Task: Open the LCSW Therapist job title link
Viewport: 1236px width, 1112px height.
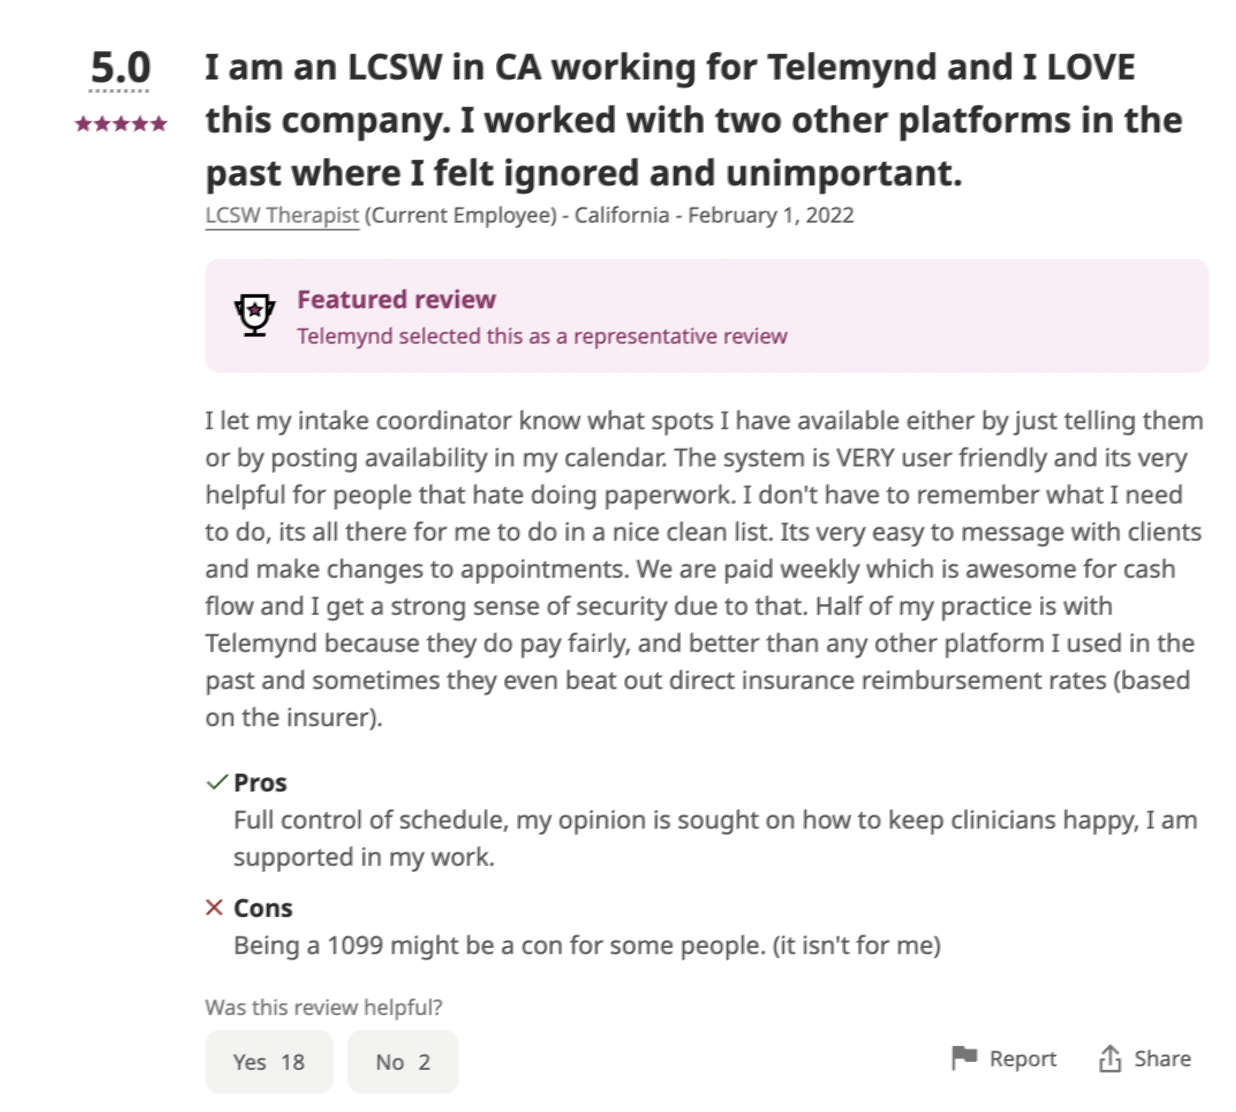Action: tap(282, 215)
